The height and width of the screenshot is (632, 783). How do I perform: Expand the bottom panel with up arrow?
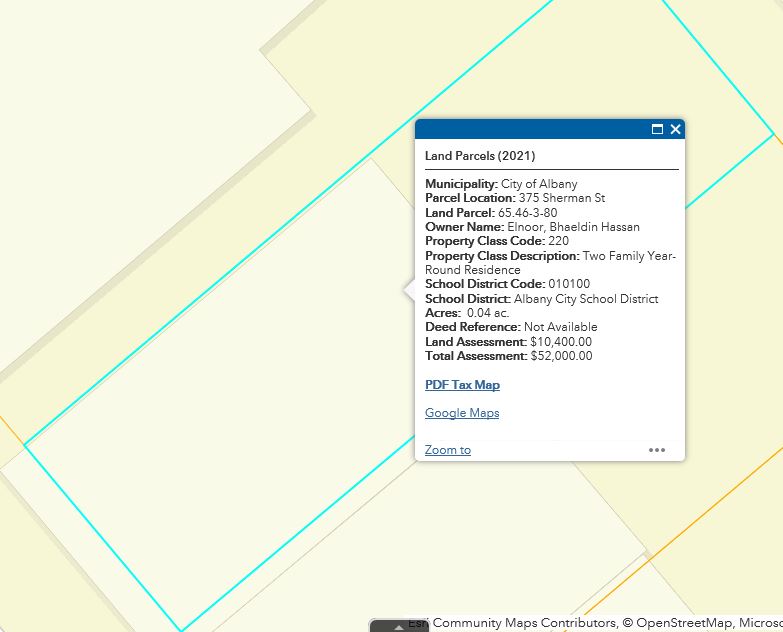click(399, 626)
